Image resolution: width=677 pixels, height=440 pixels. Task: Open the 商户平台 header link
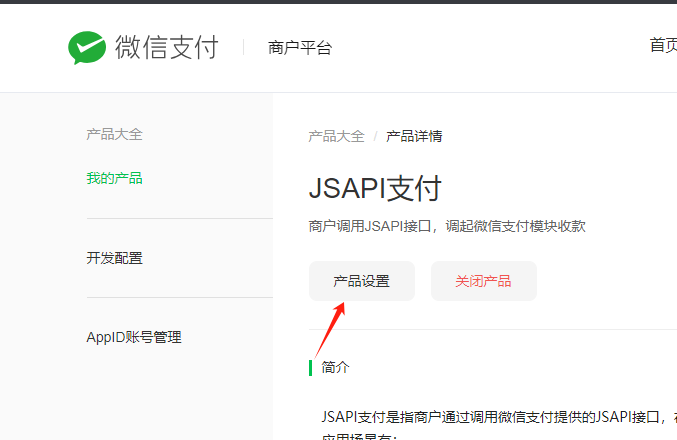coord(300,47)
